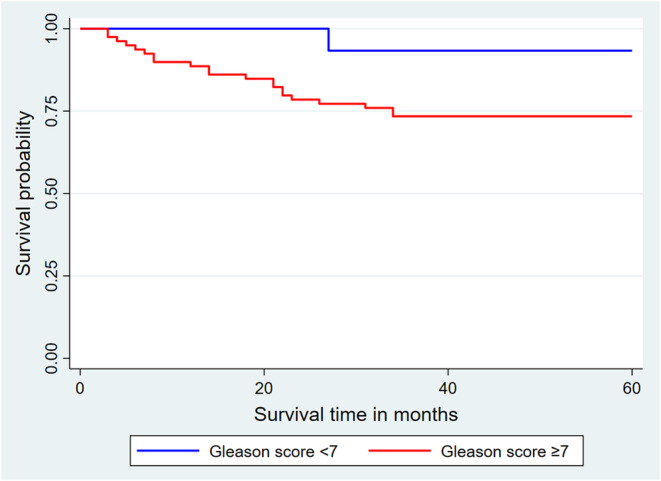Image resolution: width=661 pixels, height=481 pixels.
Task: Click the blue curve plateau after the drop
Action: click(480, 51)
